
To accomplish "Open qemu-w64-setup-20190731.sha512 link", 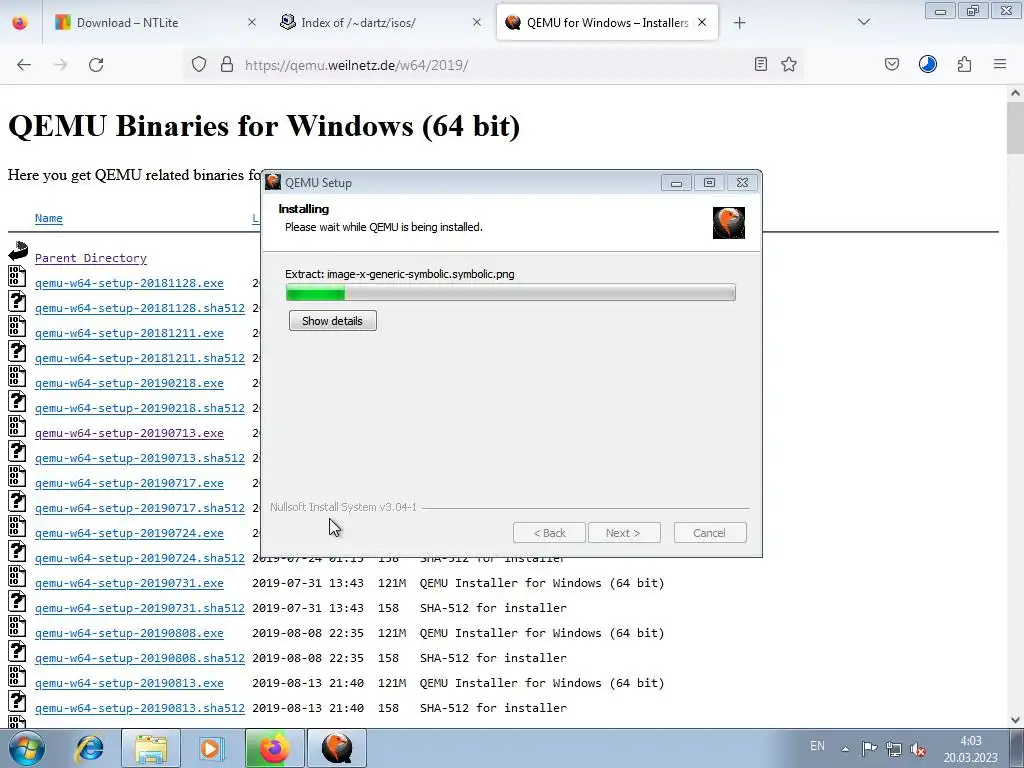I will click(140, 608).
